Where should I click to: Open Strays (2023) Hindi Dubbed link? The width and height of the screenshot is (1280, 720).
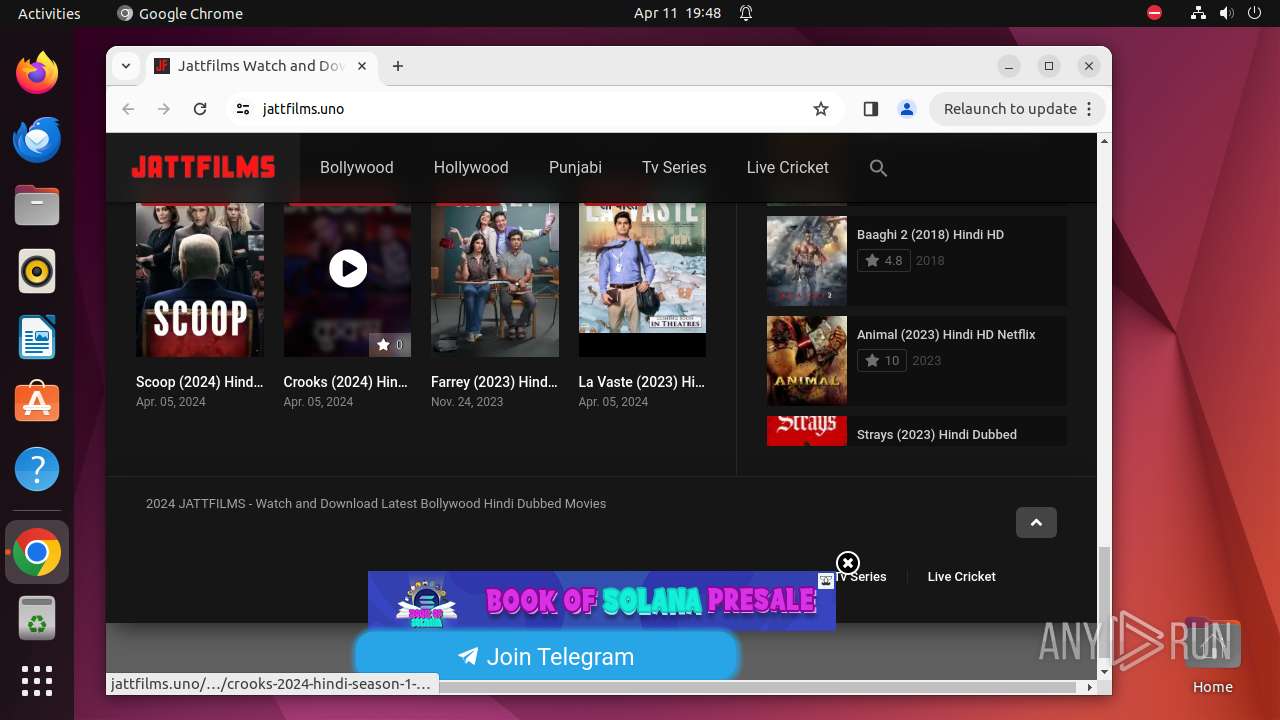tap(937, 434)
